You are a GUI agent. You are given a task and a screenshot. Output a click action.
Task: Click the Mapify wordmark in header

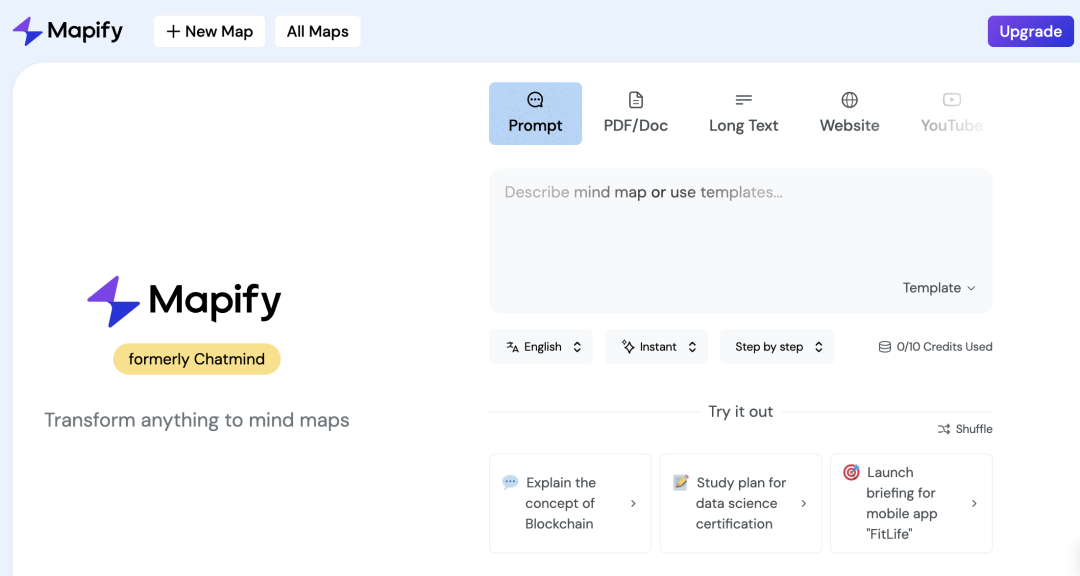[85, 31]
